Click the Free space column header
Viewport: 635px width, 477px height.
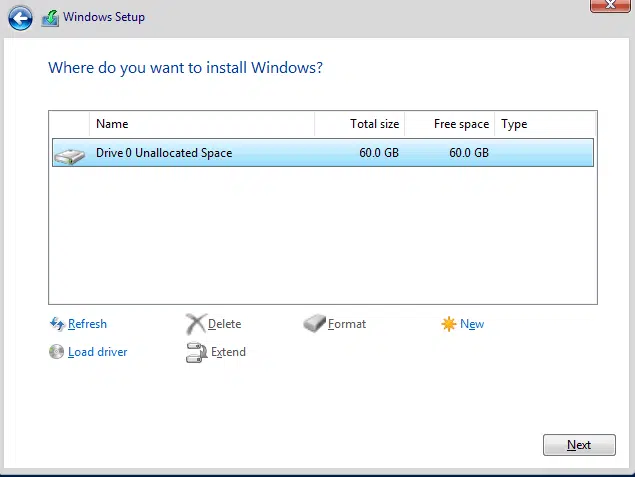point(450,124)
